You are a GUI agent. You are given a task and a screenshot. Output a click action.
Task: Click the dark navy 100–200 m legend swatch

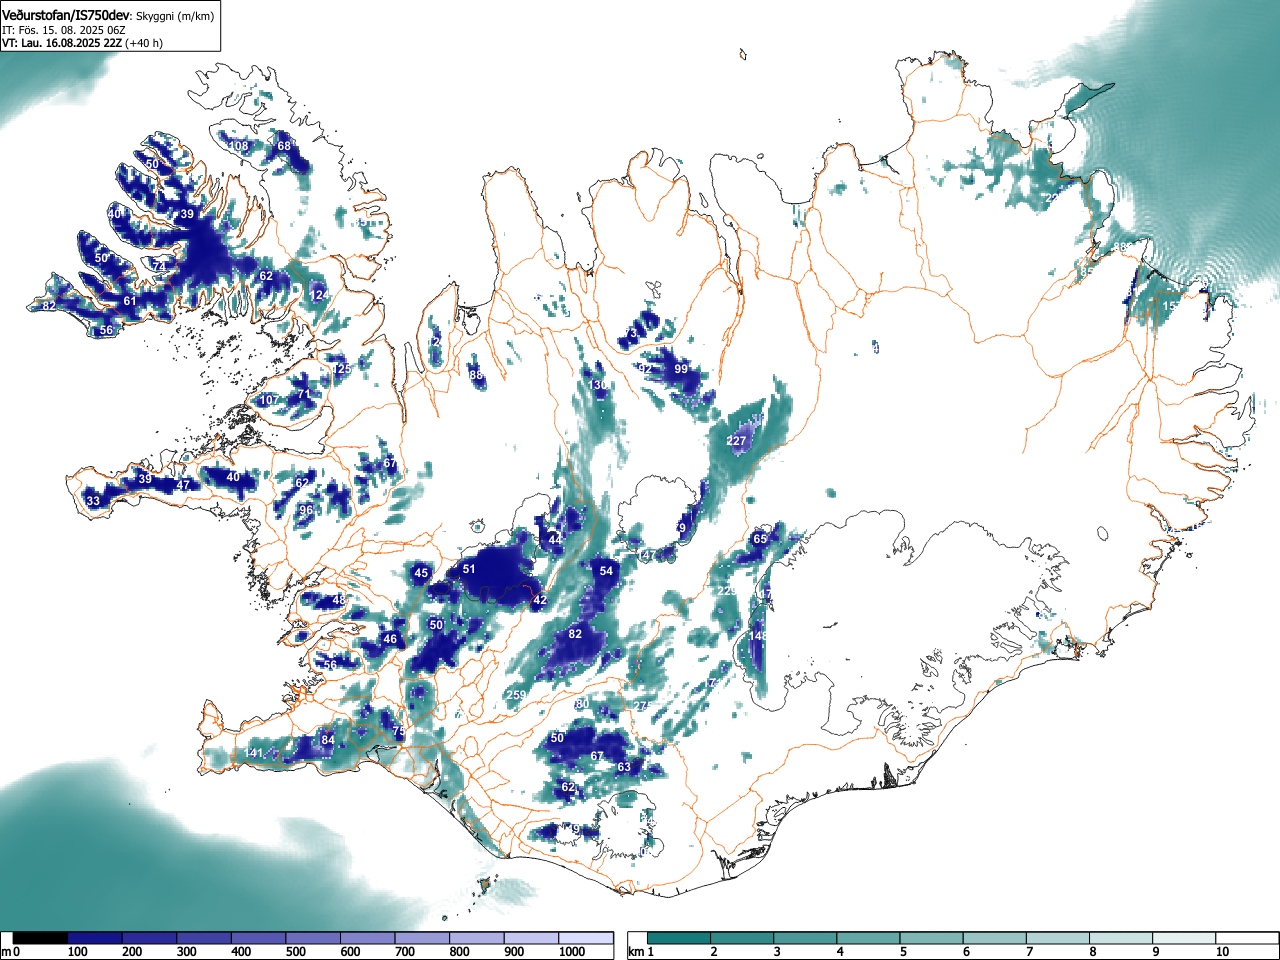(x=95, y=938)
